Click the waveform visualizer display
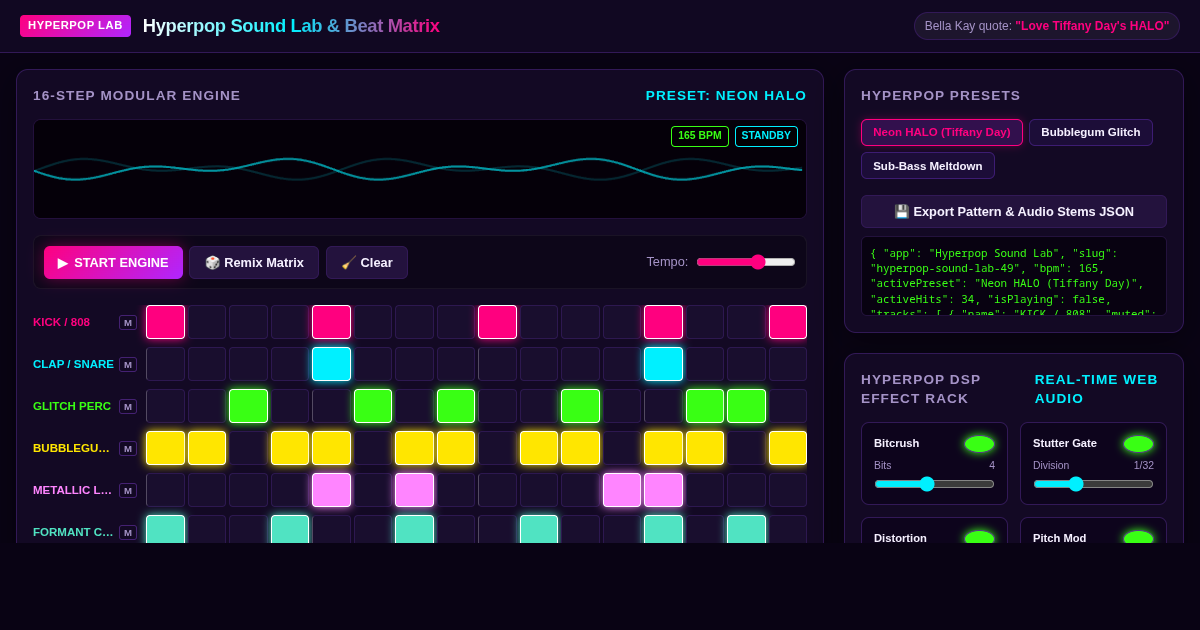This screenshot has height=630, width=1200. [420, 169]
